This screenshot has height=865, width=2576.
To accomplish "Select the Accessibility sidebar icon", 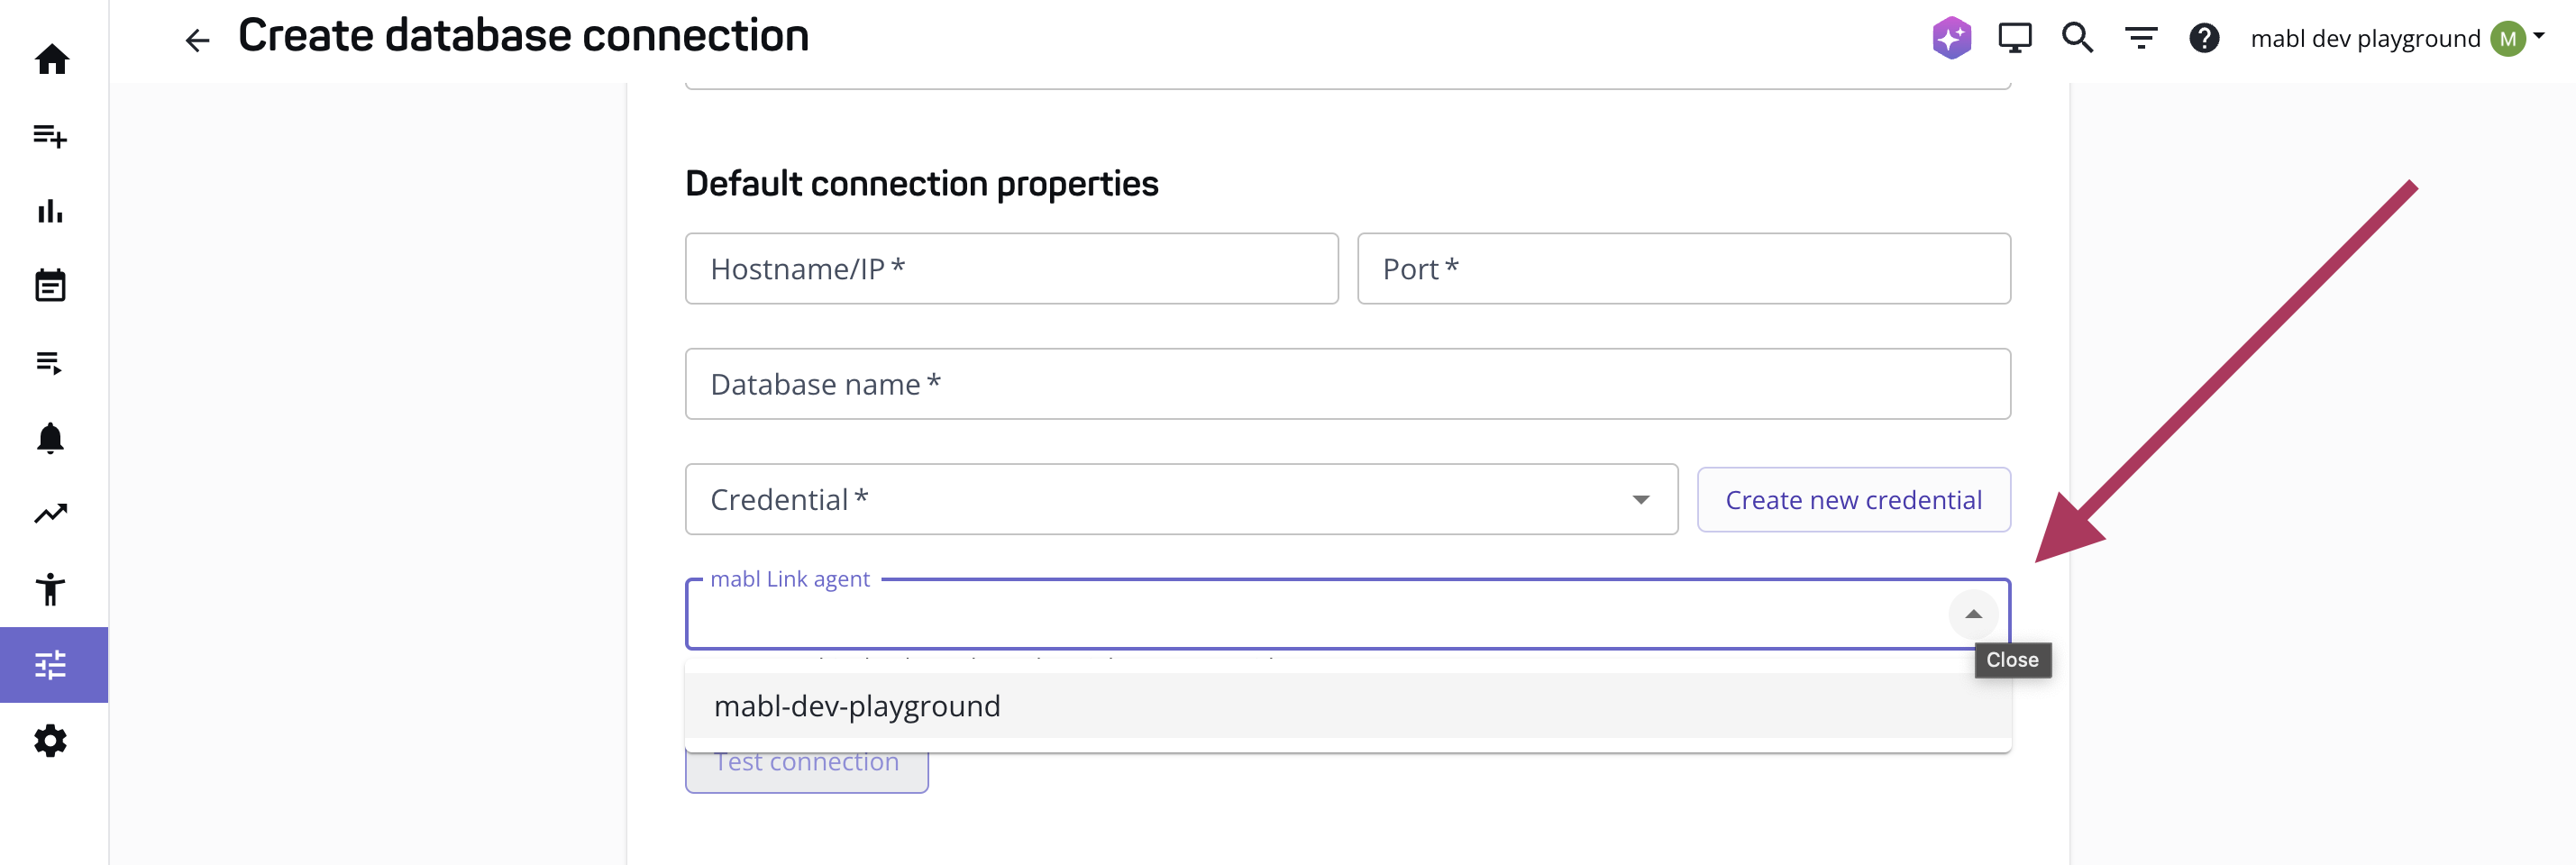I will tap(51, 589).
